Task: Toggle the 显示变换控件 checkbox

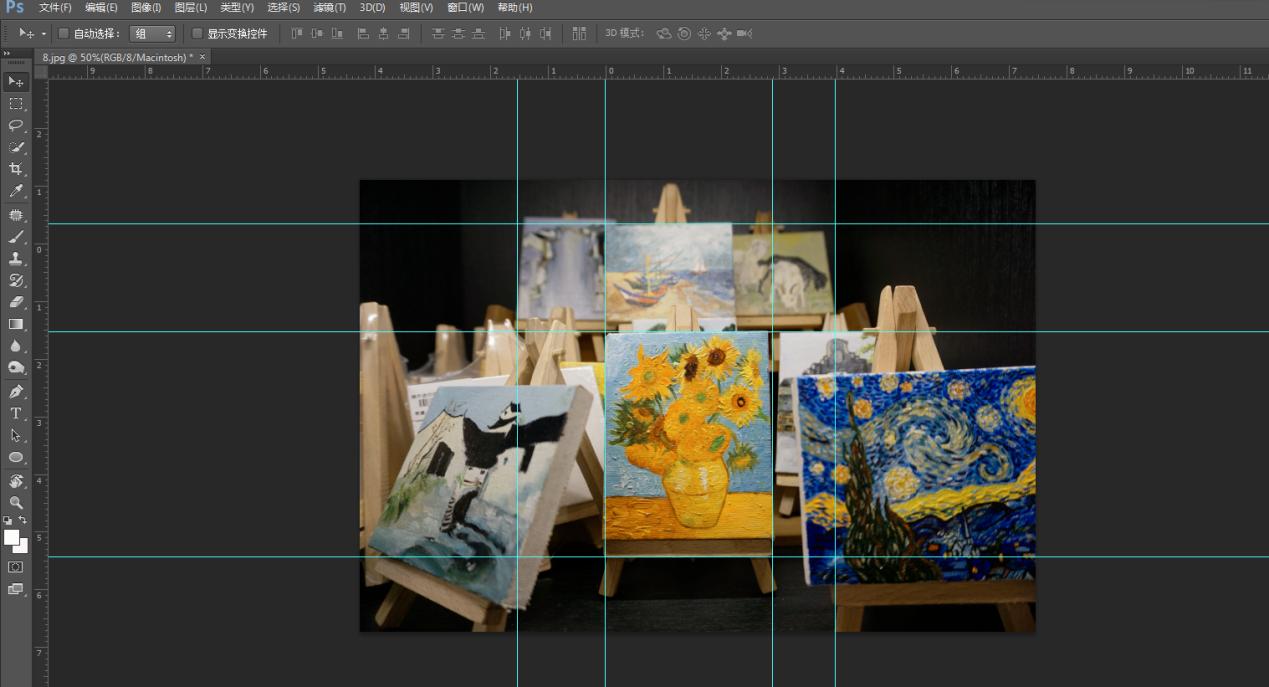Action: (197, 33)
